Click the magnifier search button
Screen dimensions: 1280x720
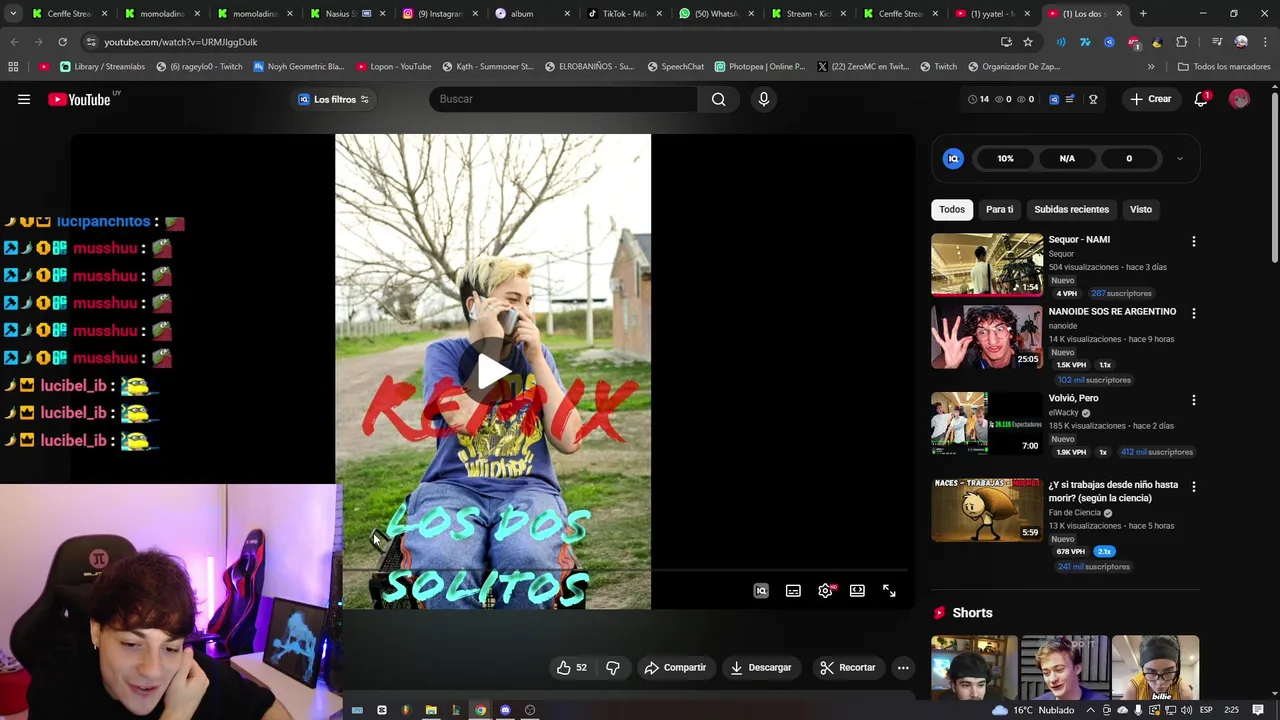(x=719, y=99)
